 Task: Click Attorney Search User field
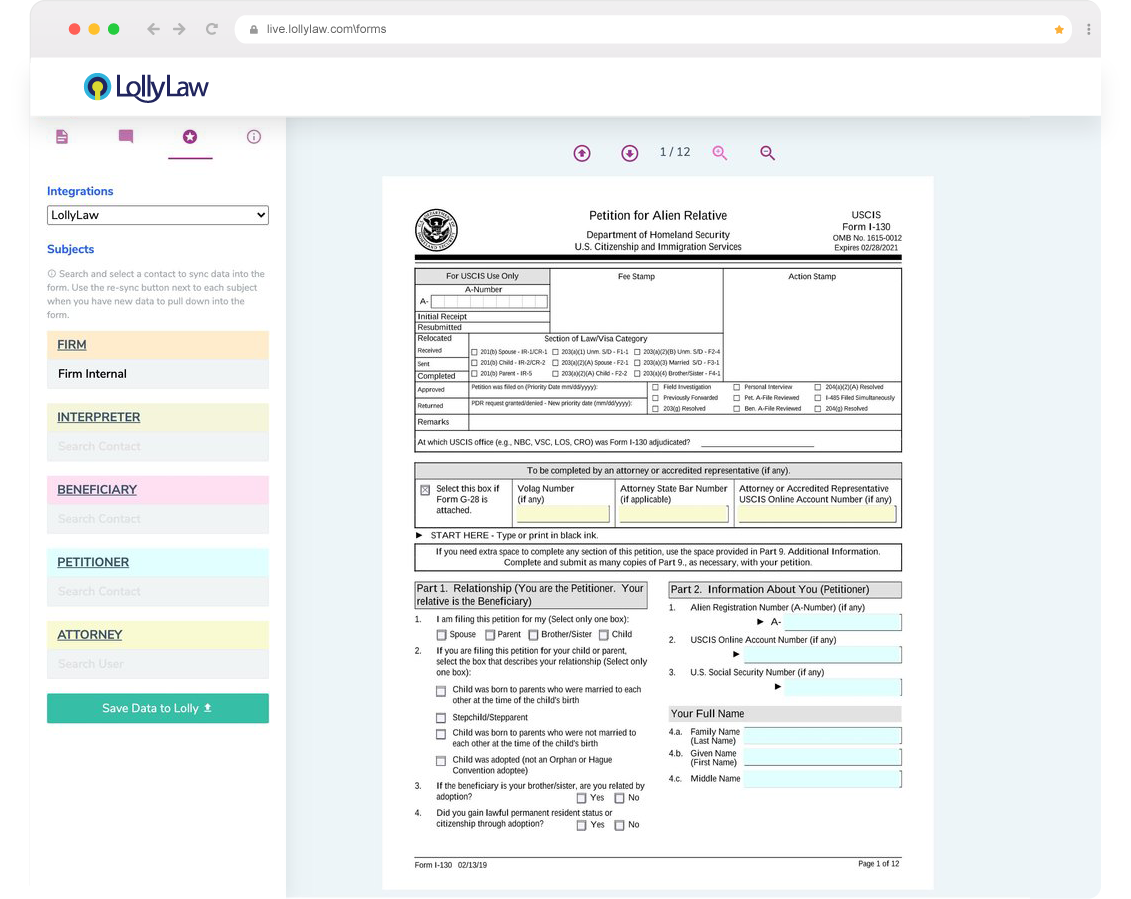point(158,664)
